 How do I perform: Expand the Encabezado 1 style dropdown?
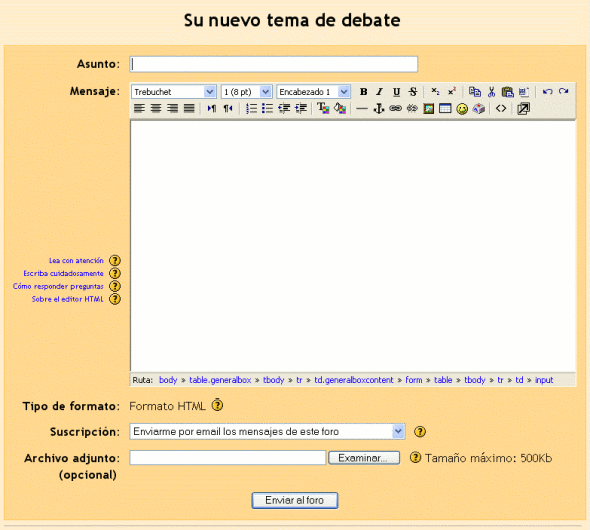tap(313, 92)
